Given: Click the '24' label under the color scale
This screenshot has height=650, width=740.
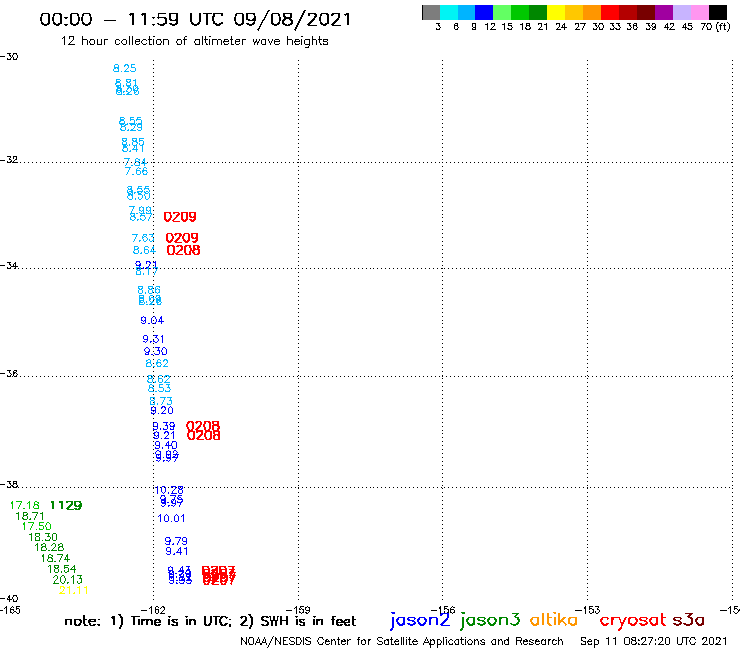Looking at the screenshot, I should click(561, 27).
